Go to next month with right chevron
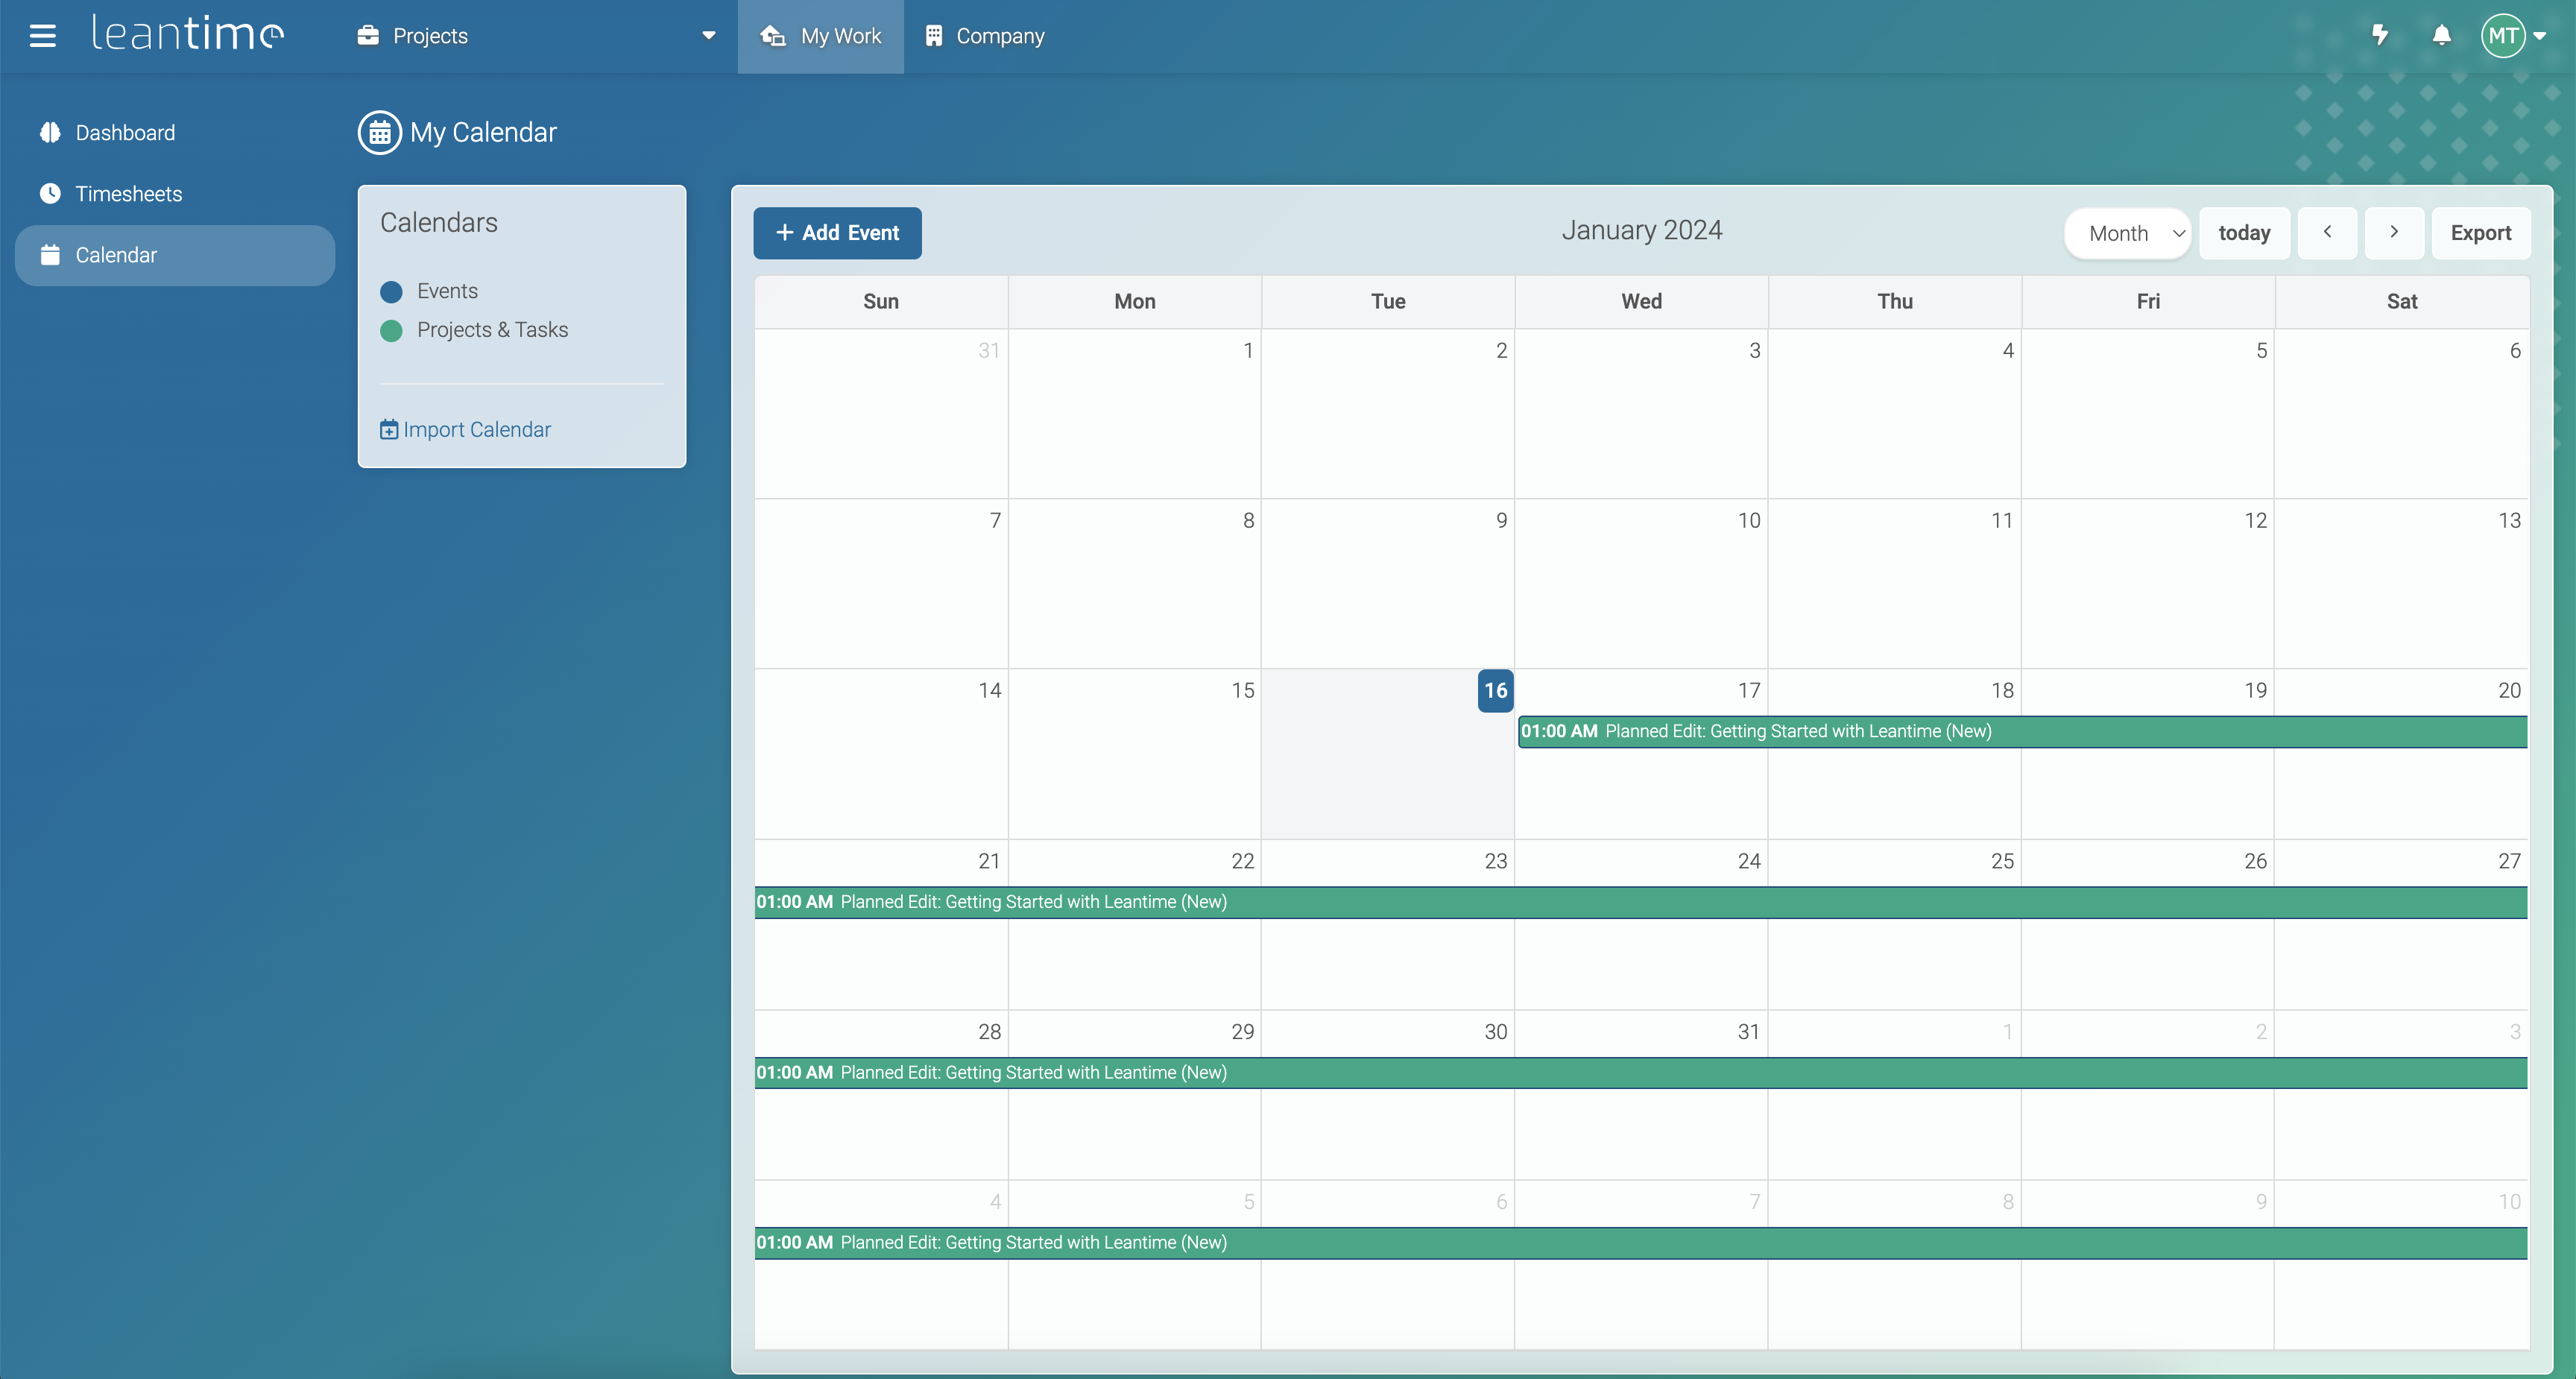2576x1379 pixels. pos(2394,232)
